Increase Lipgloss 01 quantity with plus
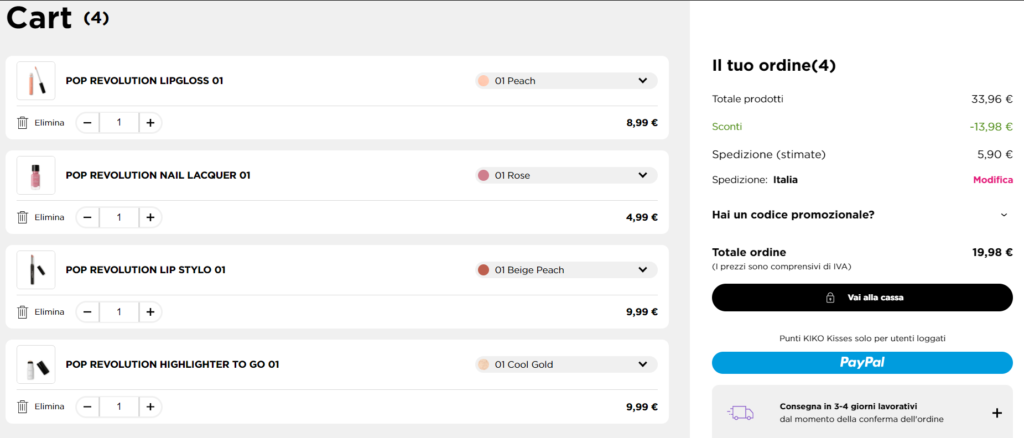 pos(150,123)
